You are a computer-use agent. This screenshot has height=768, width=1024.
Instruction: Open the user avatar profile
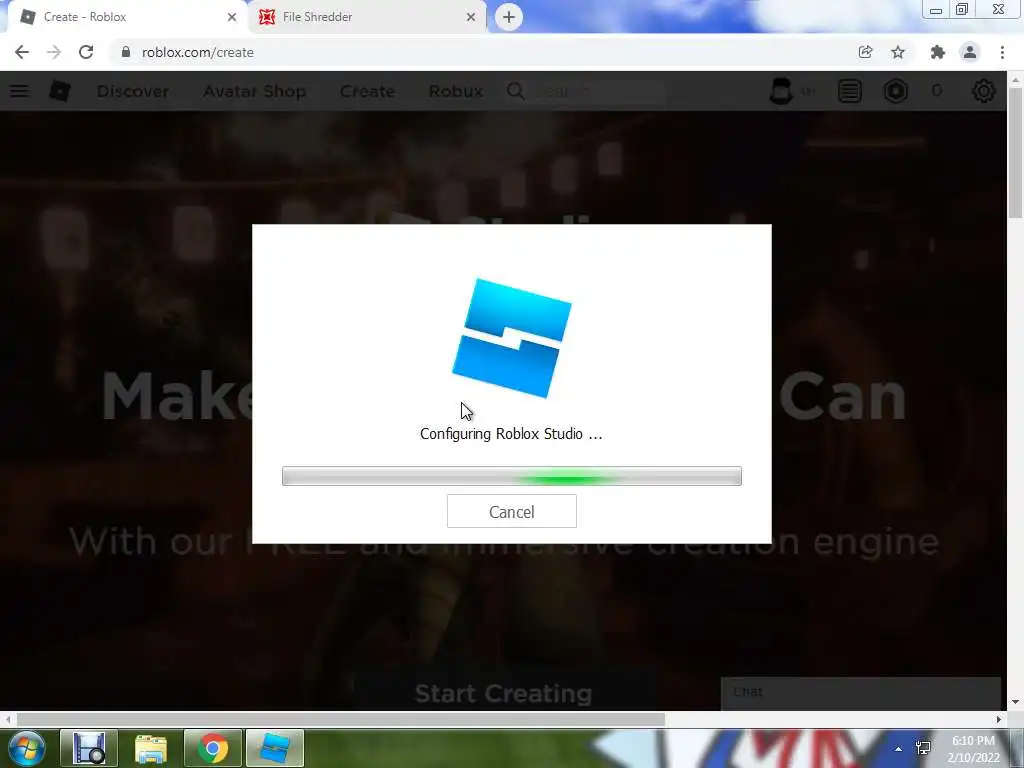[x=781, y=91]
